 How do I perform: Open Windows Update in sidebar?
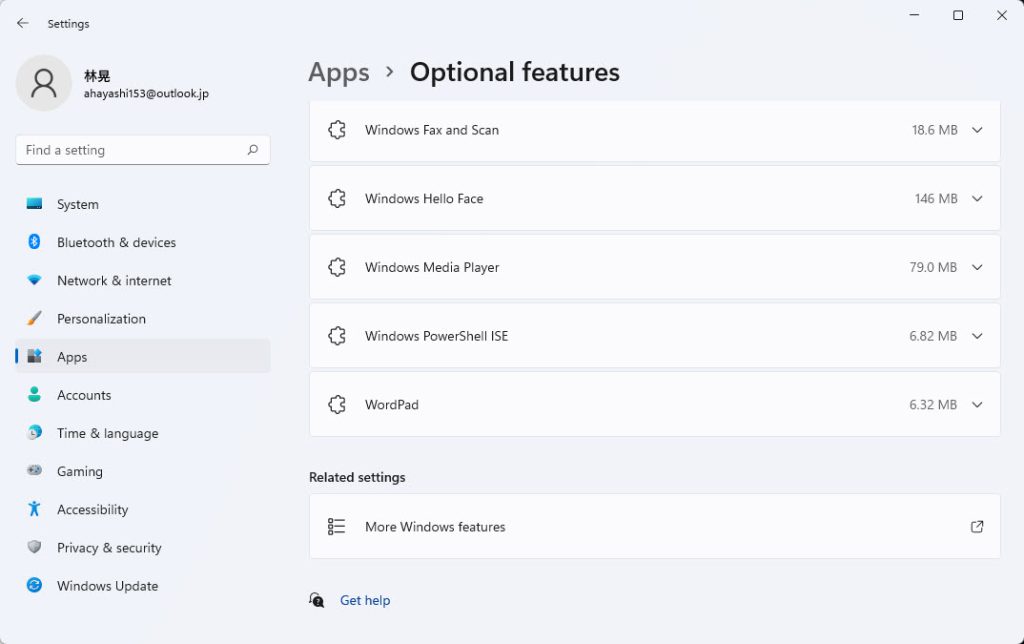tap(142, 585)
